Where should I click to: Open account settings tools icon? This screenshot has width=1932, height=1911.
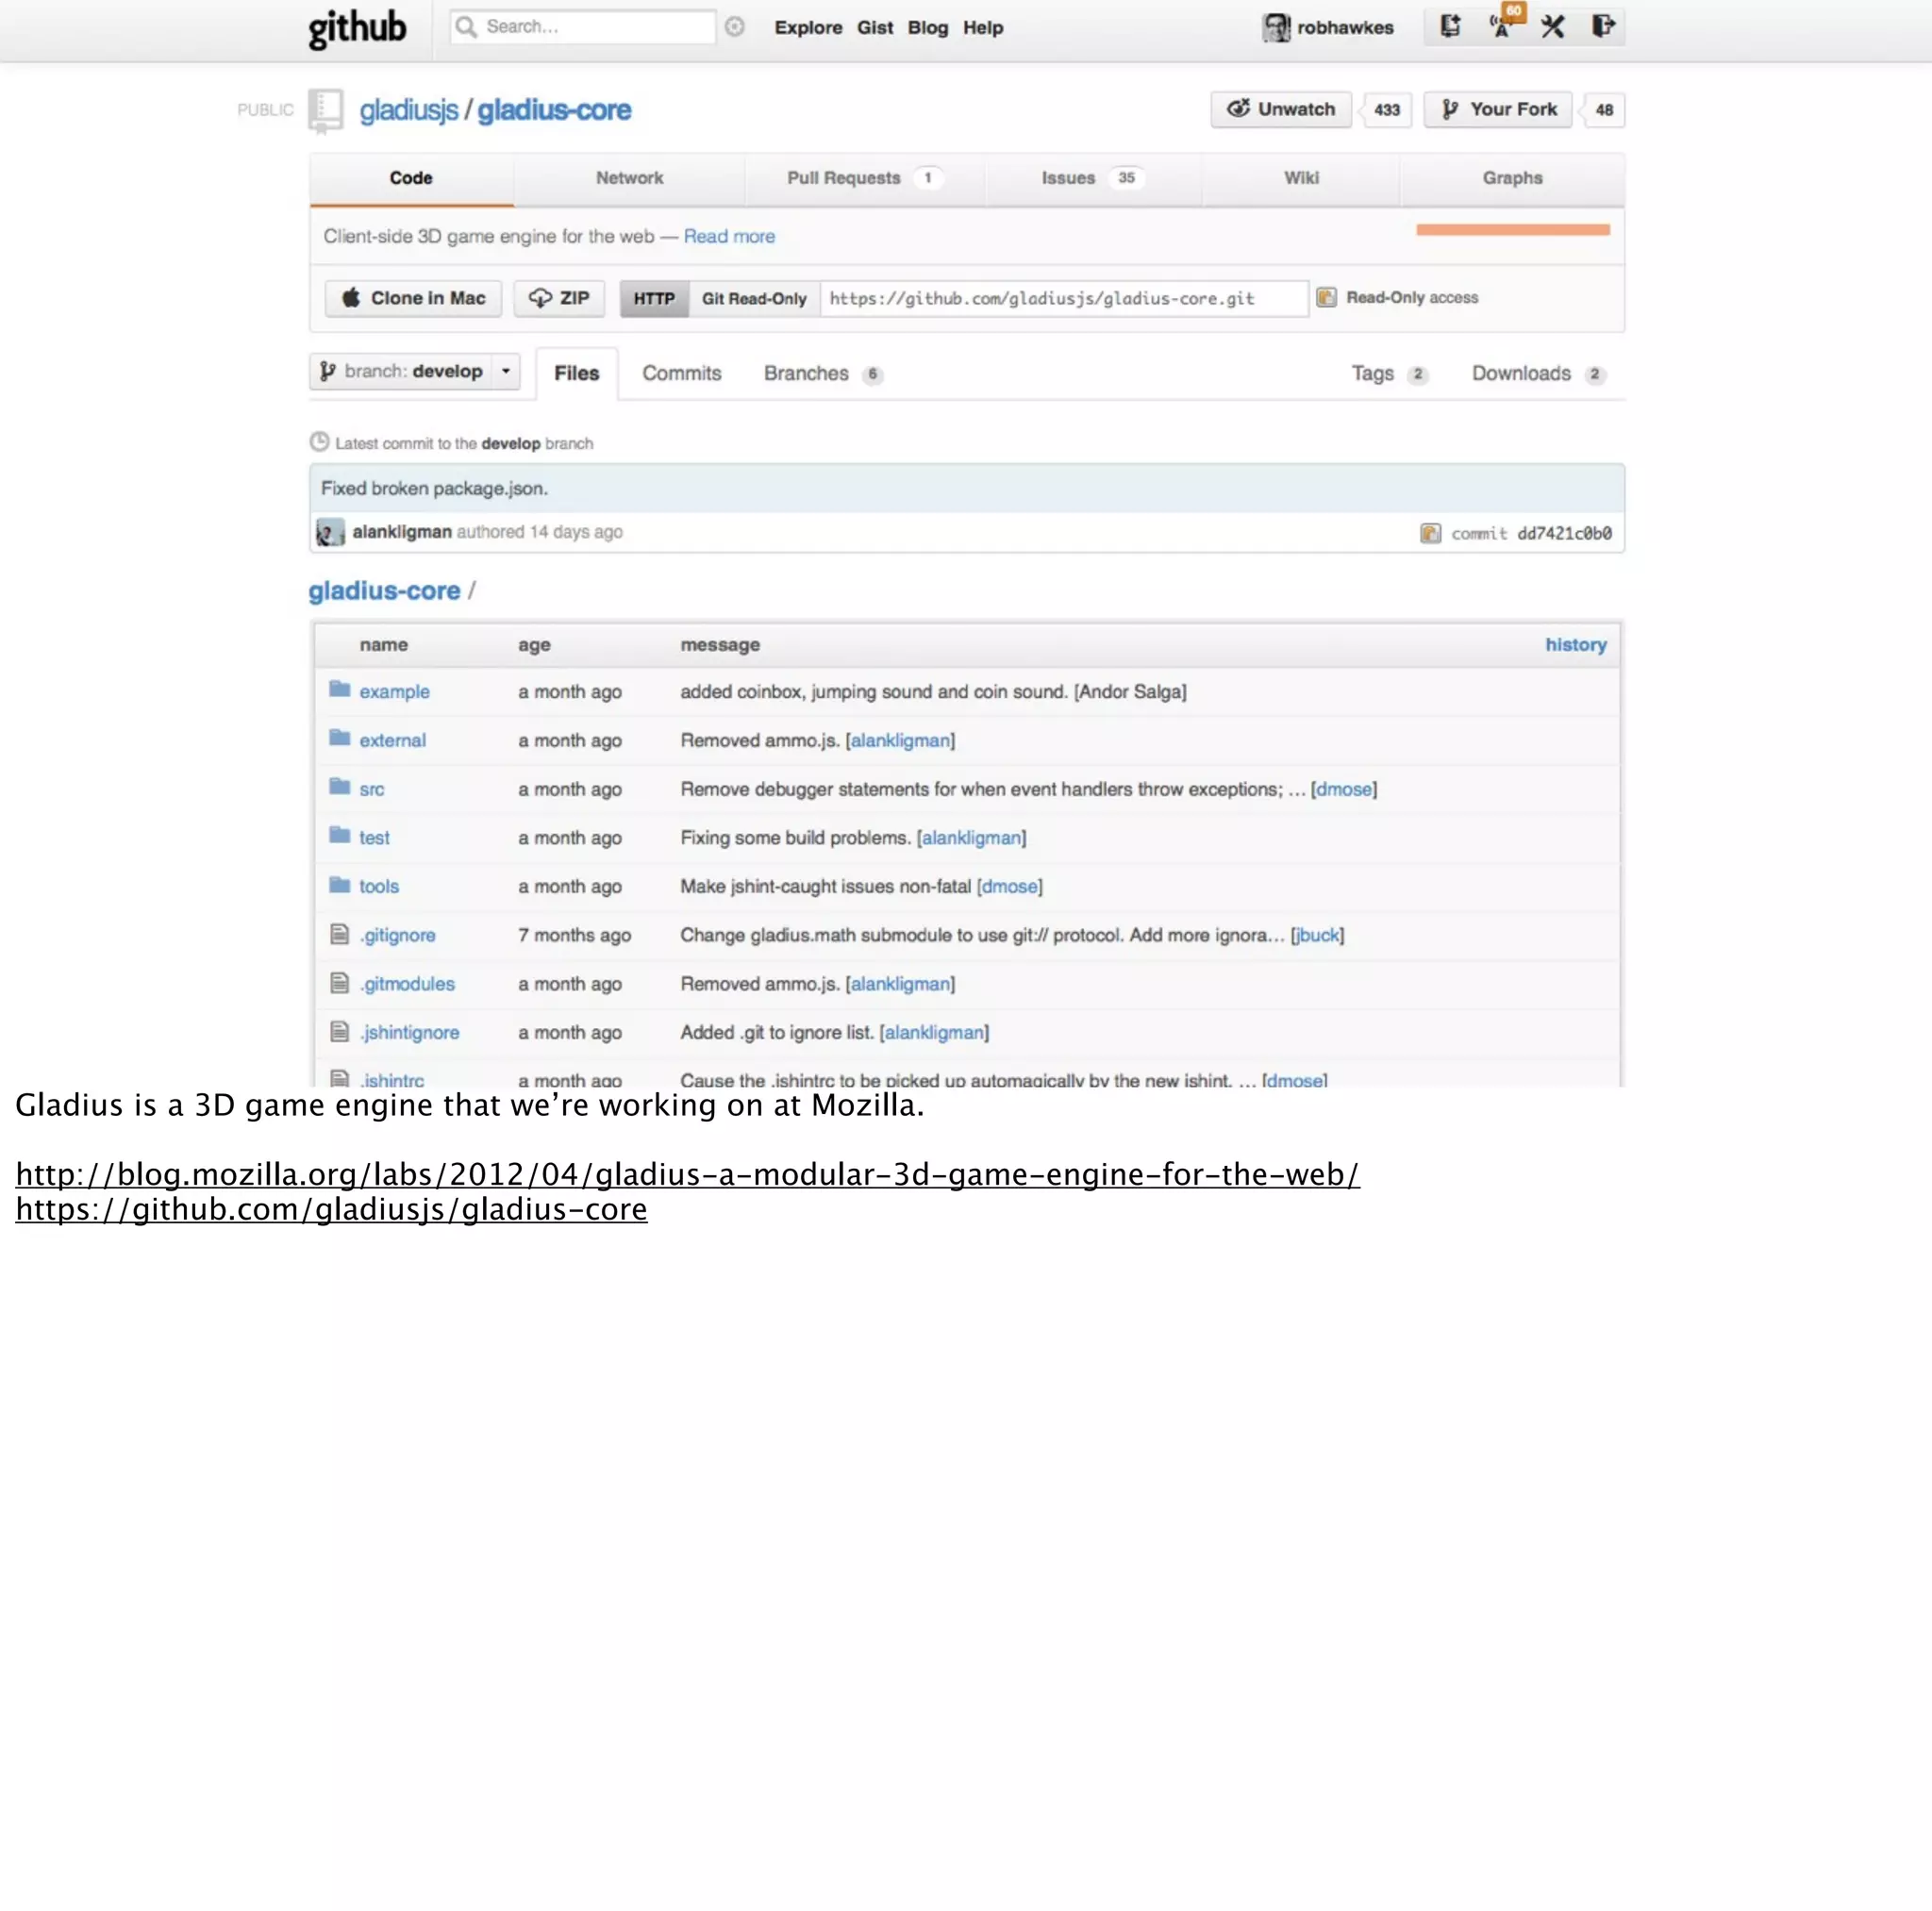1552,27
